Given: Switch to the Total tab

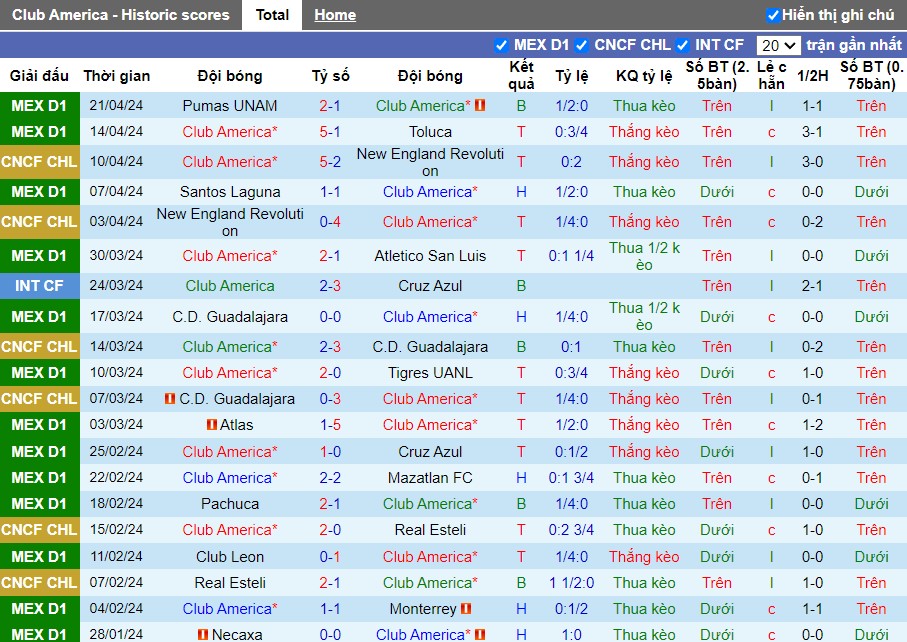Looking at the screenshot, I should tap(272, 15).
